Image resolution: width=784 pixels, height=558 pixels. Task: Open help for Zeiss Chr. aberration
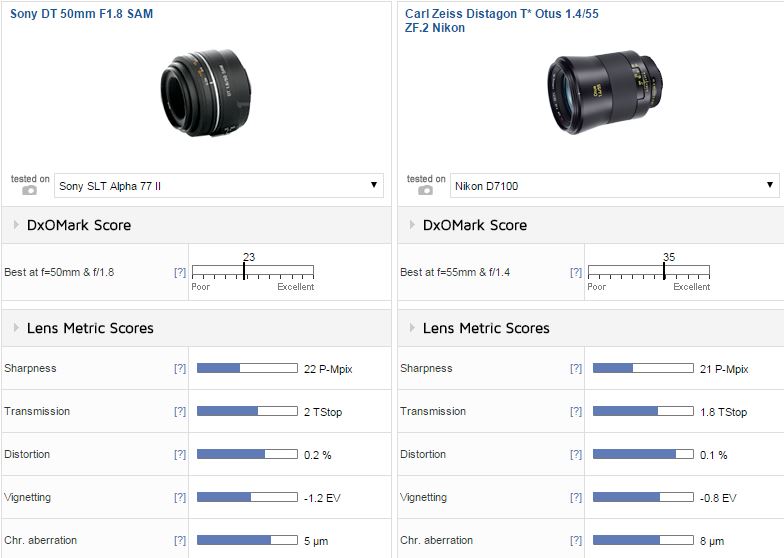pos(576,541)
